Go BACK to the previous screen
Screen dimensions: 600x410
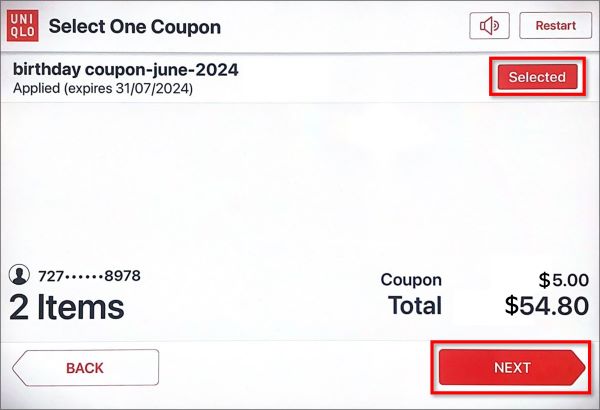pyautogui.click(x=86, y=368)
